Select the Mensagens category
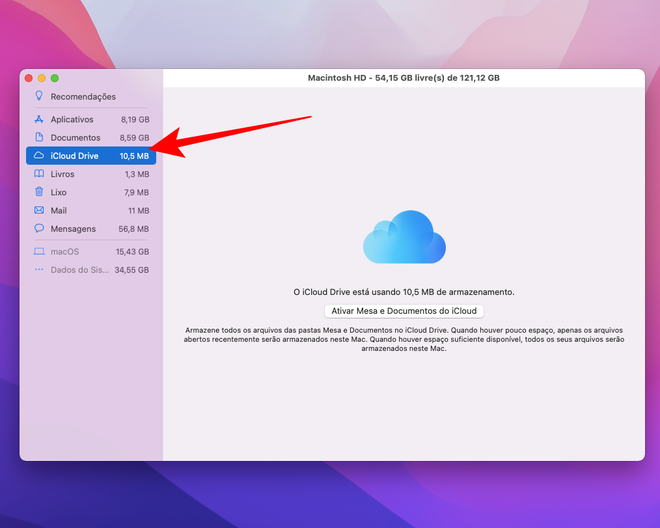 (x=91, y=229)
